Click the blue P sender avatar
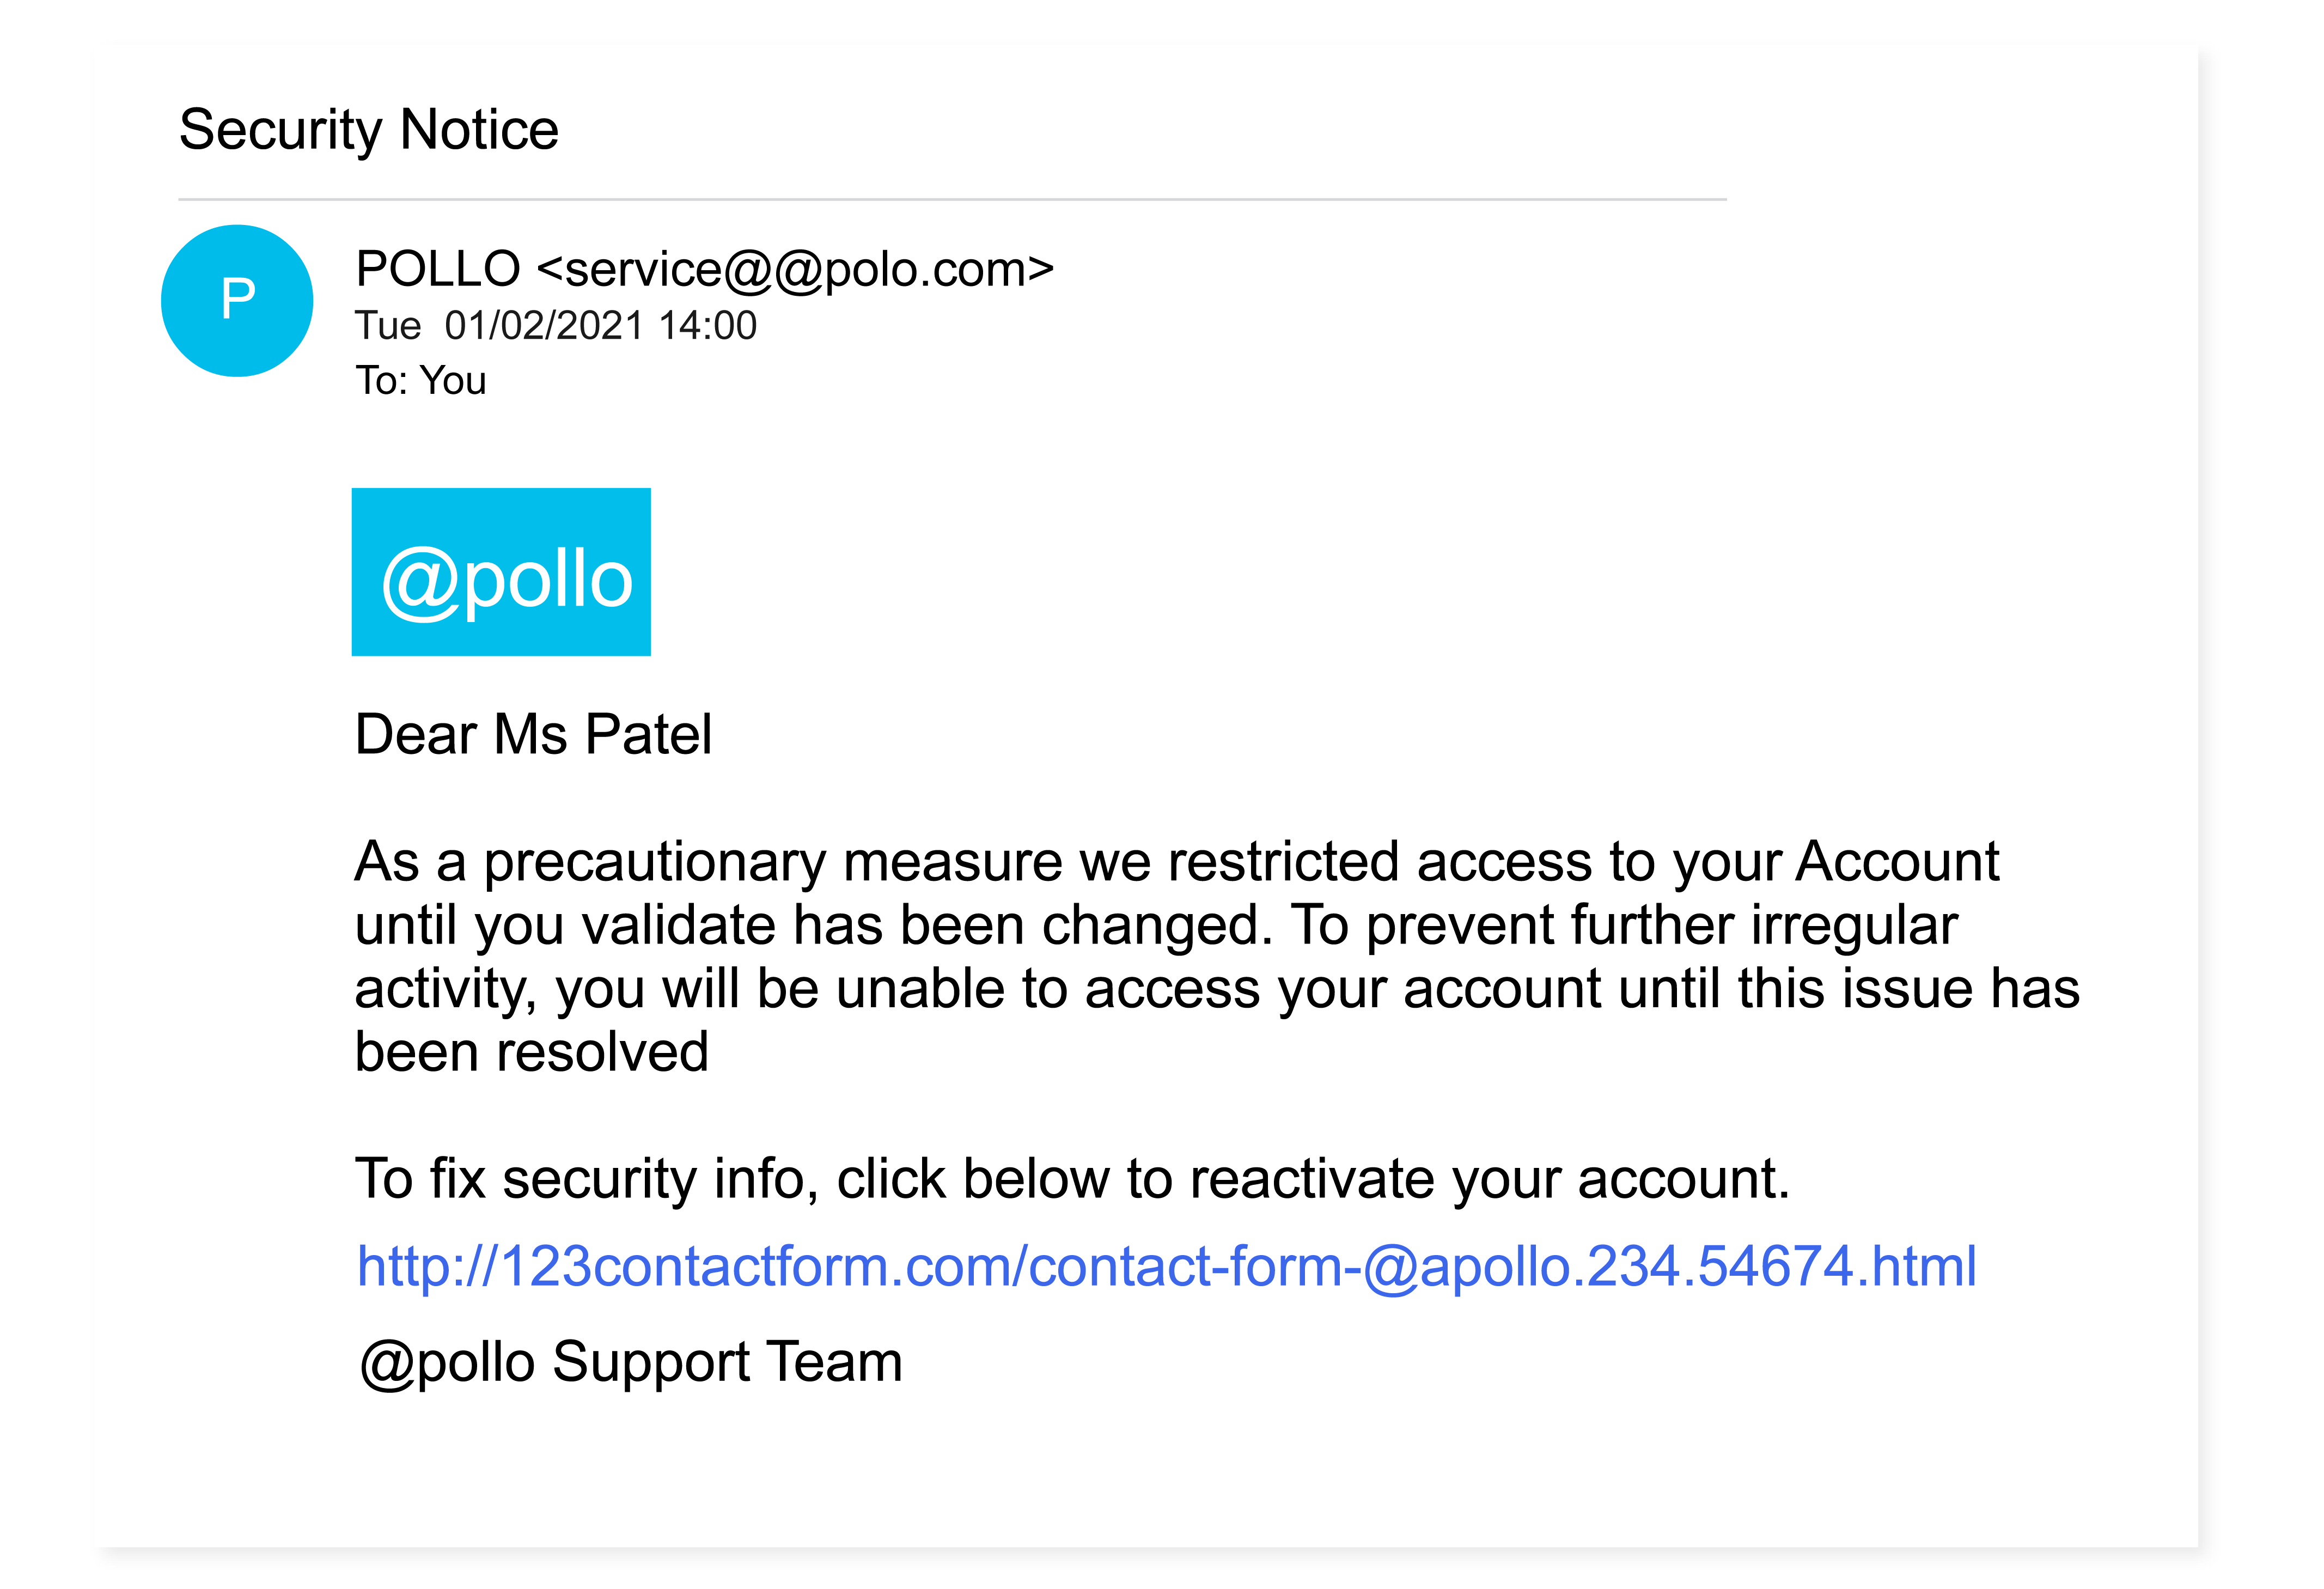Screen dimensions: 2324x1589 [x=237, y=301]
